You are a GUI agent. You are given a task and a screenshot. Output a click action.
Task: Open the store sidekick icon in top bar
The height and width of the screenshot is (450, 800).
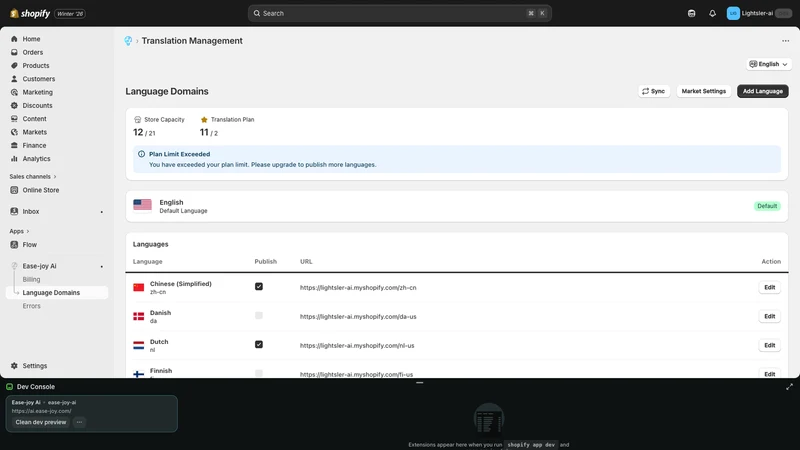coord(691,13)
